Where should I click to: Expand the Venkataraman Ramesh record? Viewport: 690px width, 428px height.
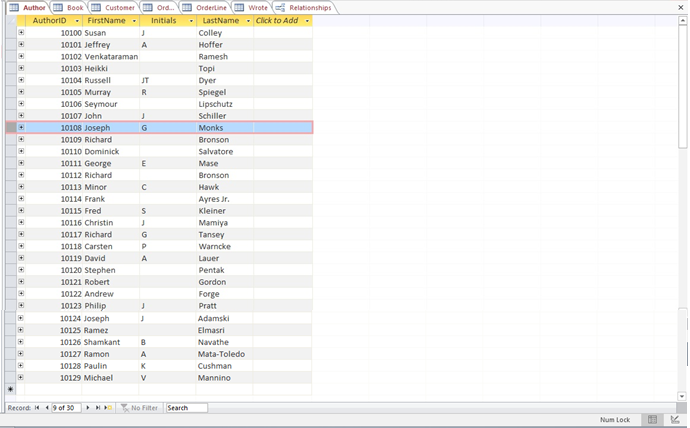click(x=21, y=56)
